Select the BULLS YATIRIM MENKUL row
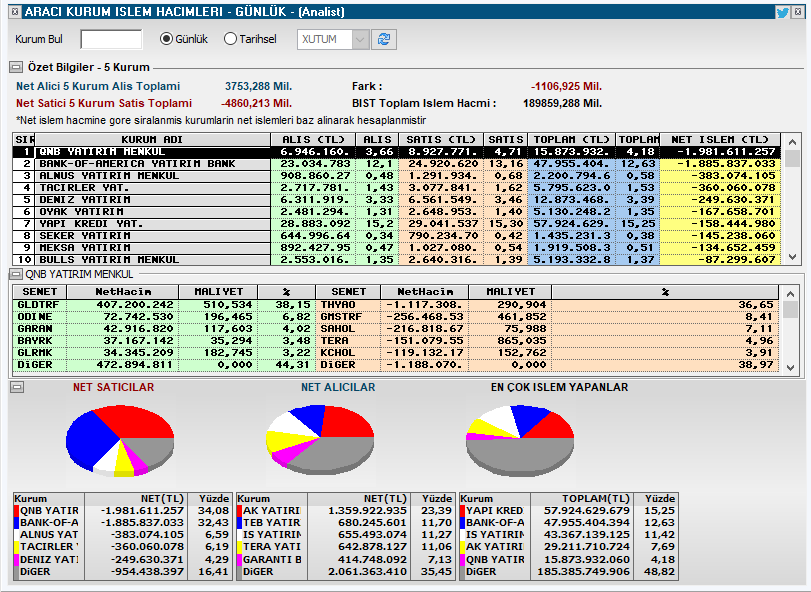811x592 pixels. pyautogui.click(x=397, y=260)
